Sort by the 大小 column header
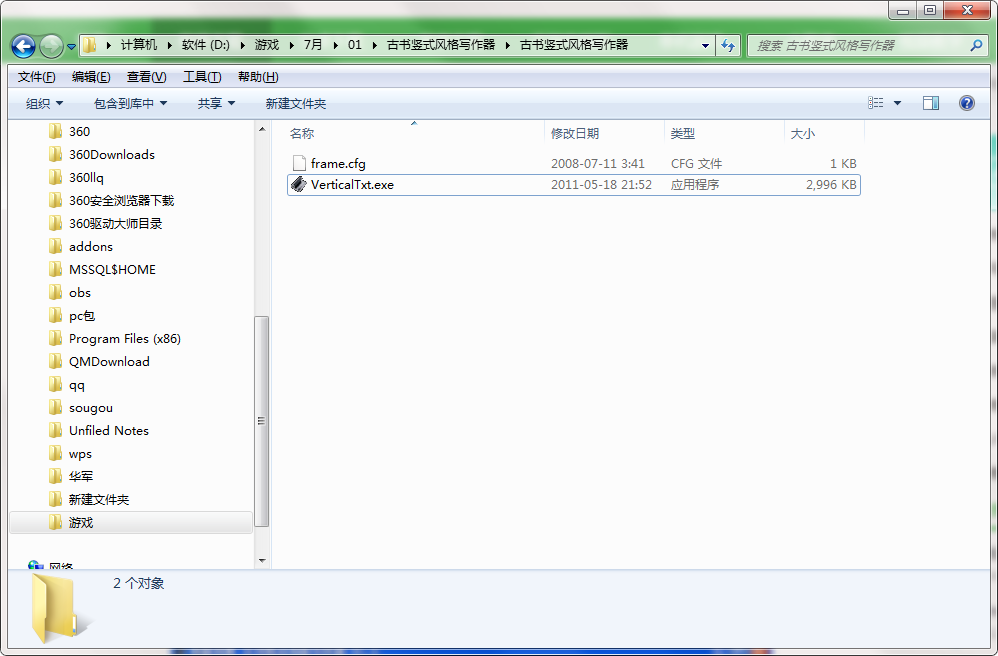Image resolution: width=998 pixels, height=656 pixels. [x=802, y=134]
